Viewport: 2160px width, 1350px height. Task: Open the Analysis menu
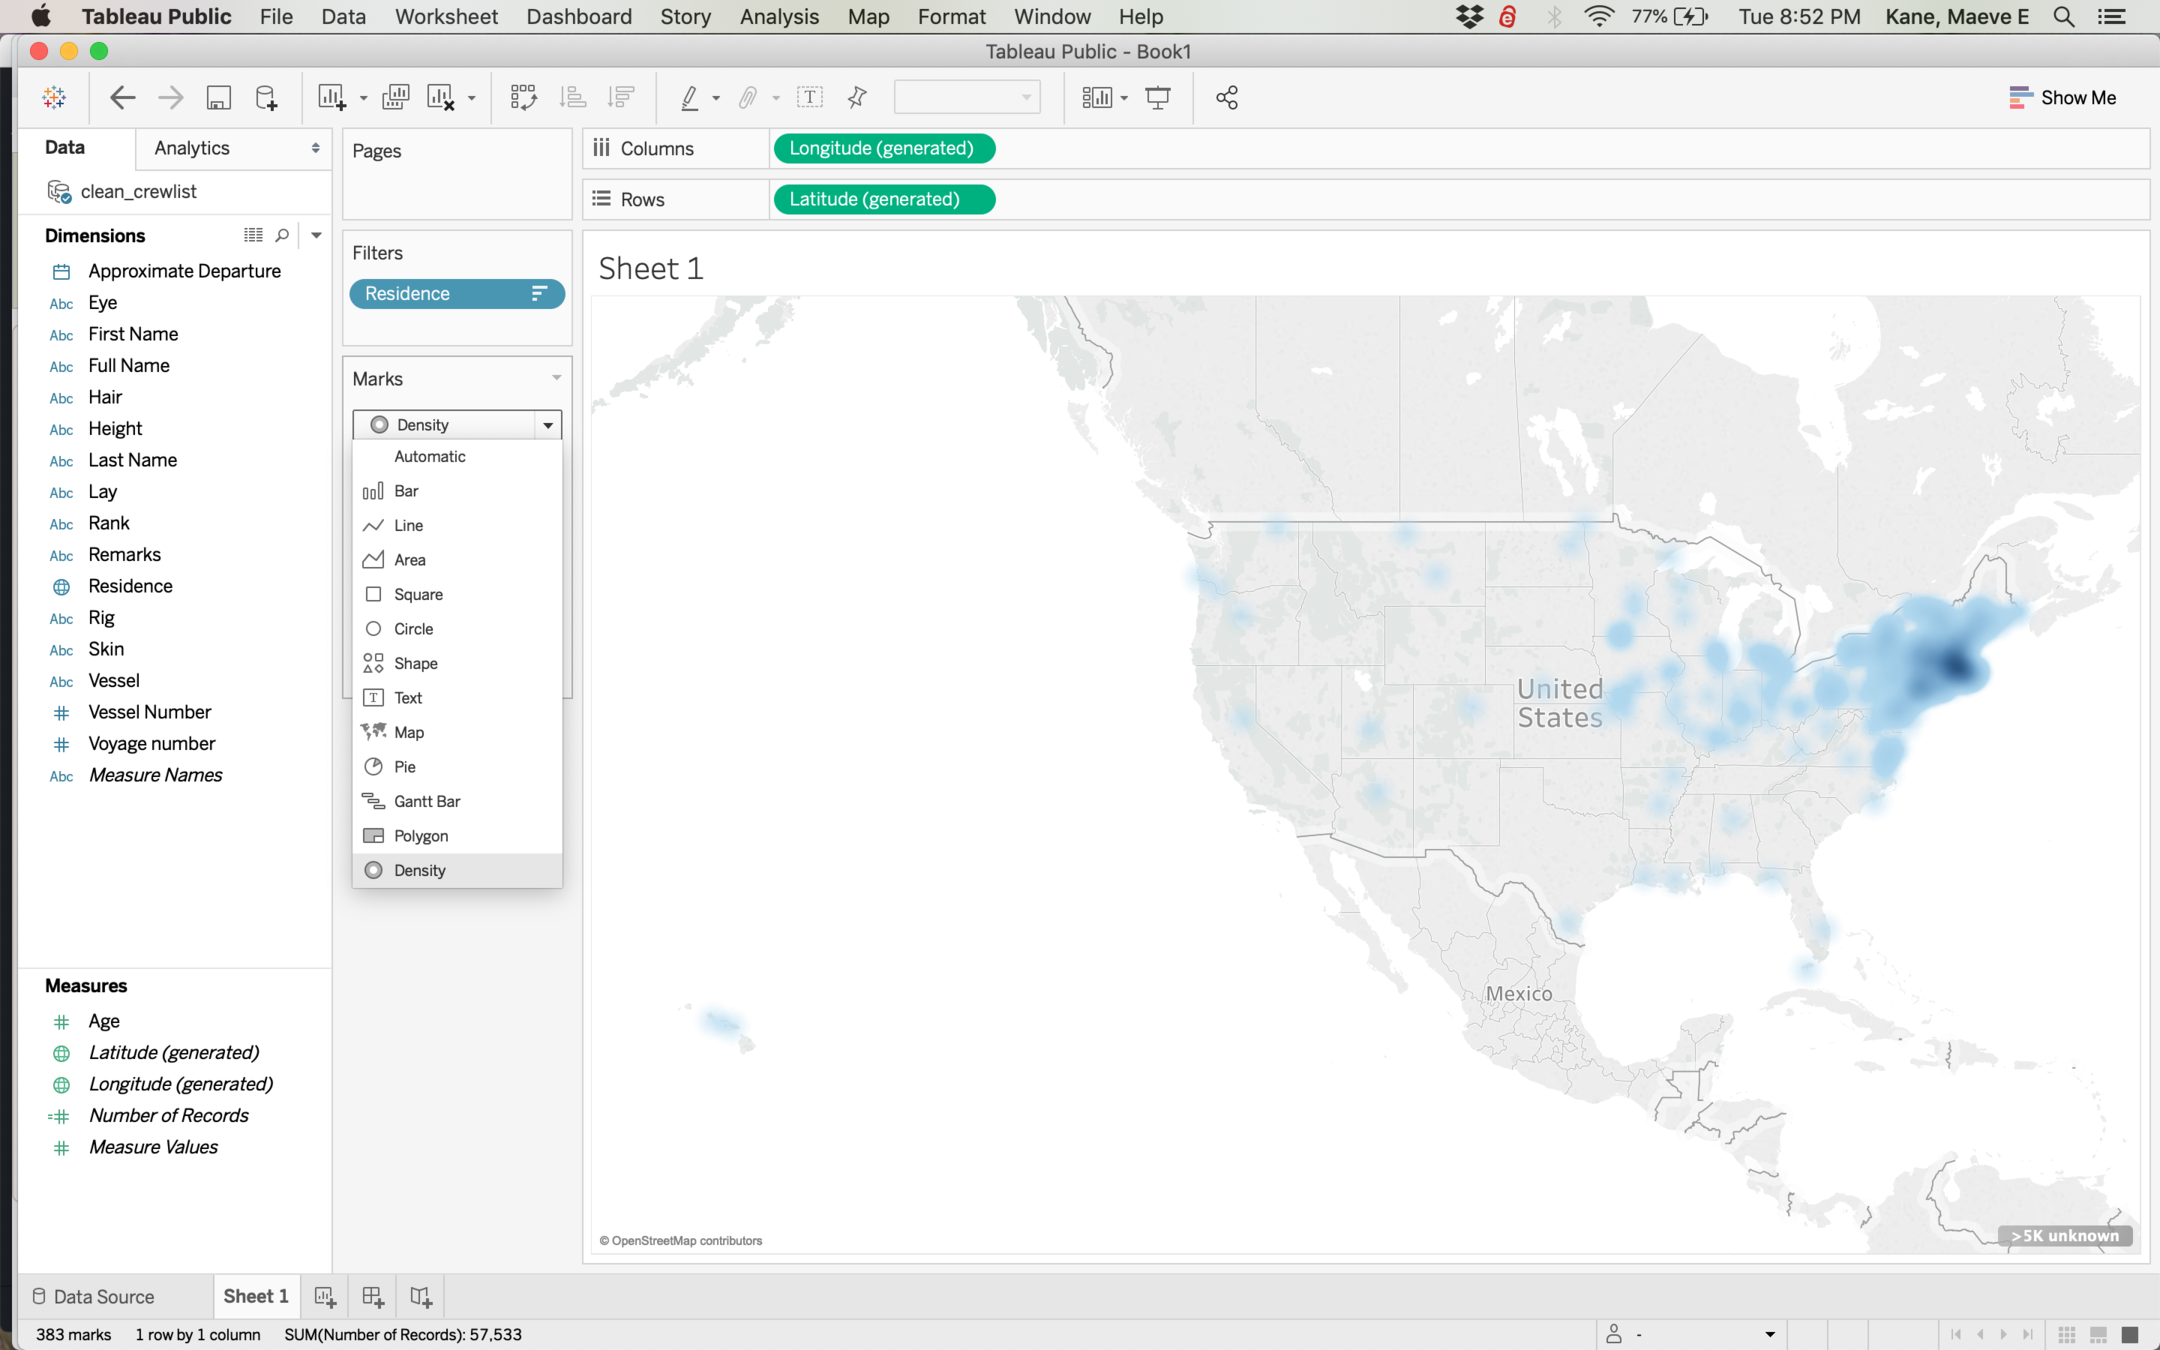pos(778,16)
